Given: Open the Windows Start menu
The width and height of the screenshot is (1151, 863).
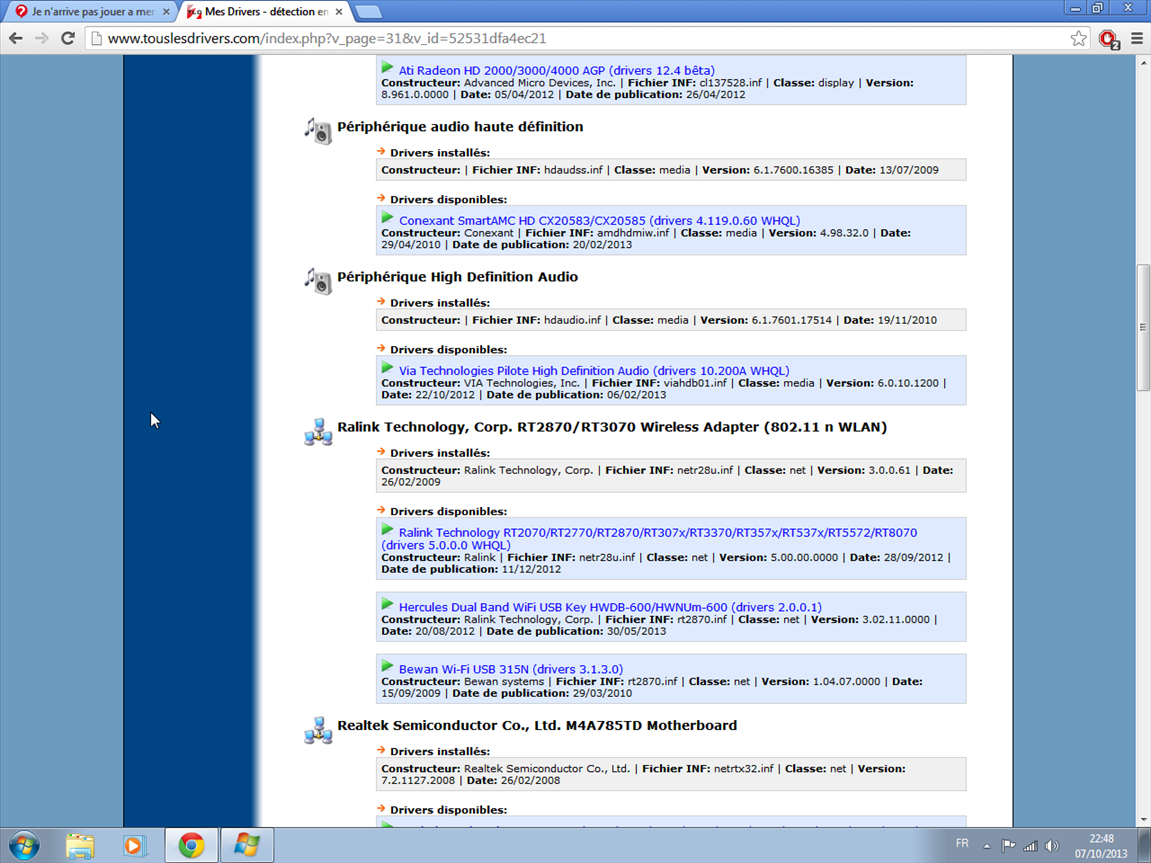Looking at the screenshot, I should 24,845.
